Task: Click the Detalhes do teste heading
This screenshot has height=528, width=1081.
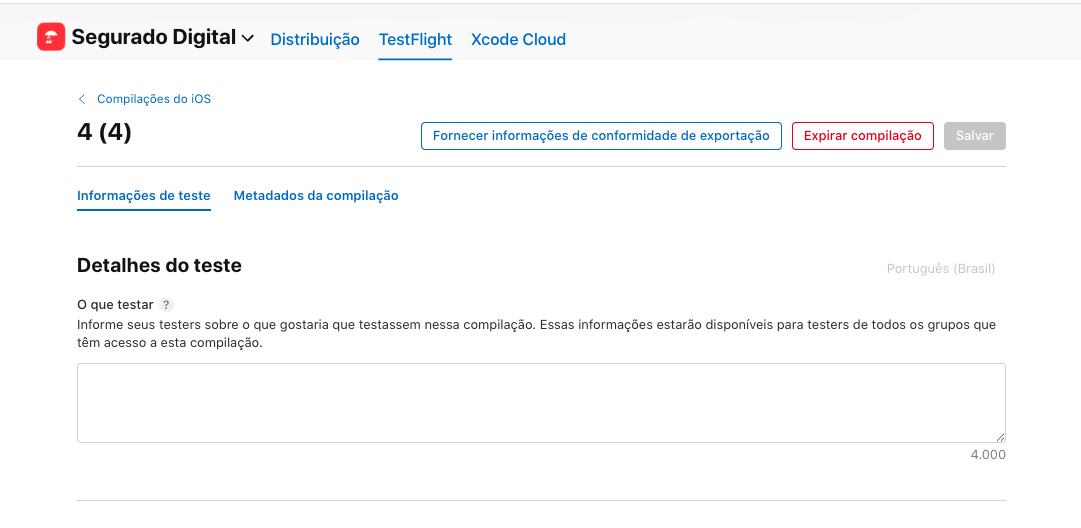Action: pyautogui.click(x=159, y=266)
